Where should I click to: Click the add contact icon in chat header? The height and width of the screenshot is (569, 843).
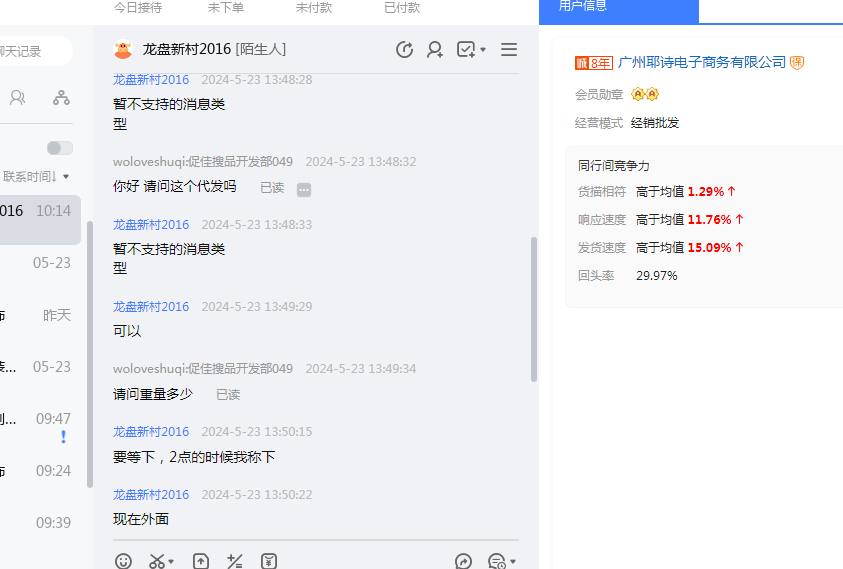pyautogui.click(x=435, y=49)
